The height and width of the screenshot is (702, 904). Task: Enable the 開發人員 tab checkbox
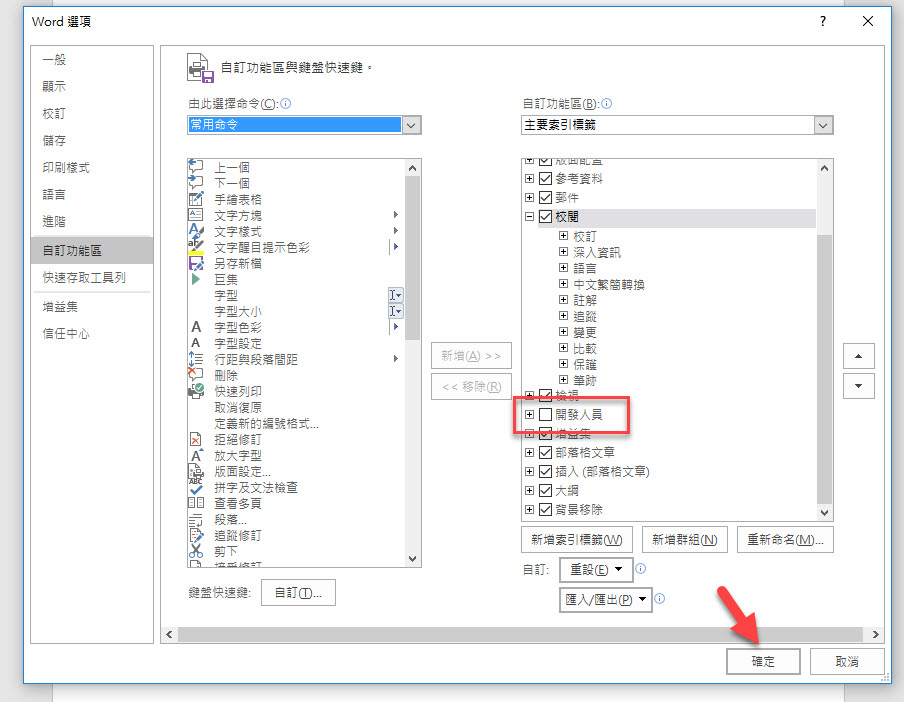tap(545, 414)
